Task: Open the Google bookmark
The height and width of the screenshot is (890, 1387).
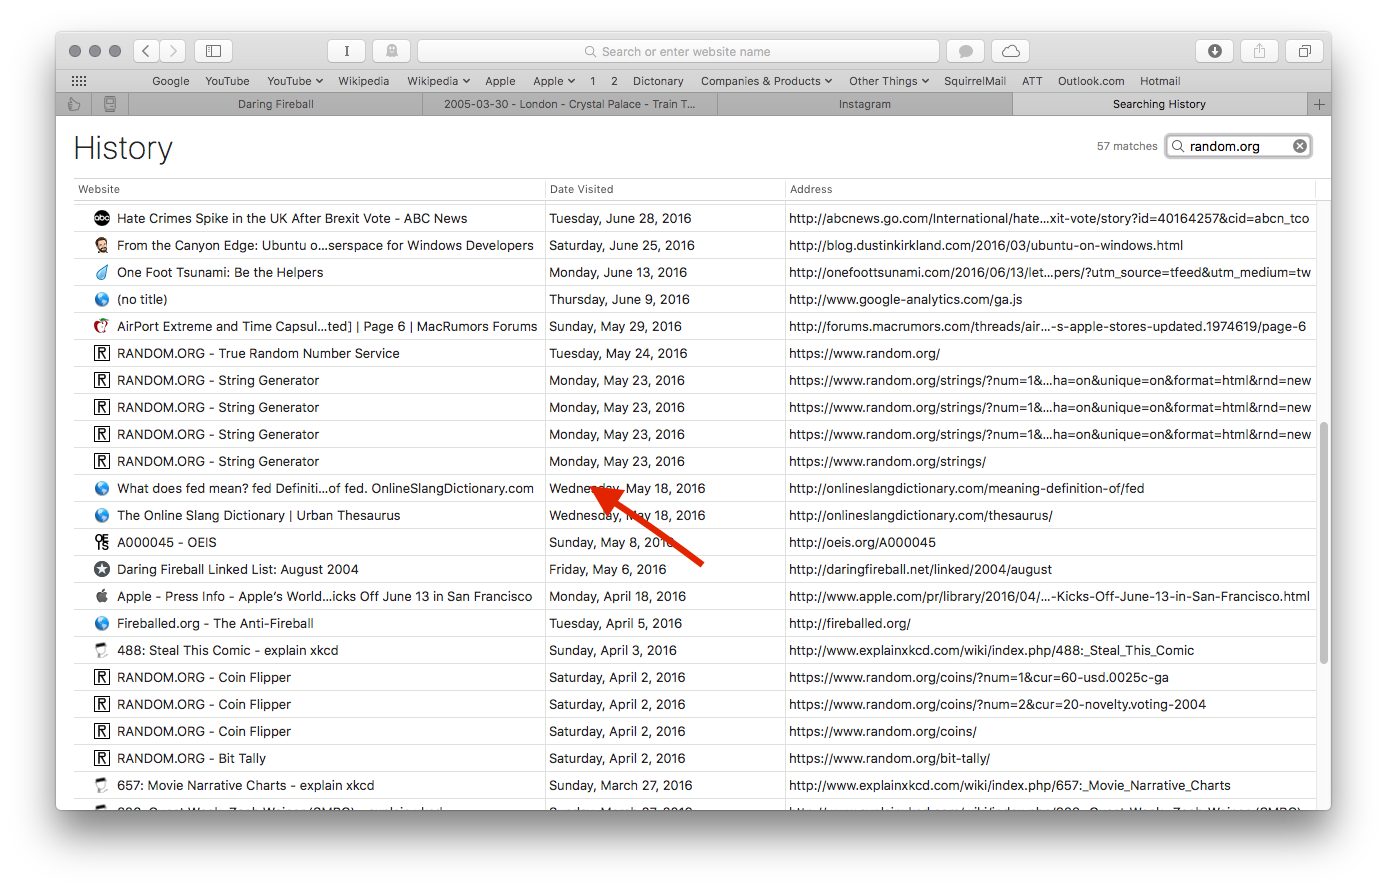Action: (x=171, y=81)
